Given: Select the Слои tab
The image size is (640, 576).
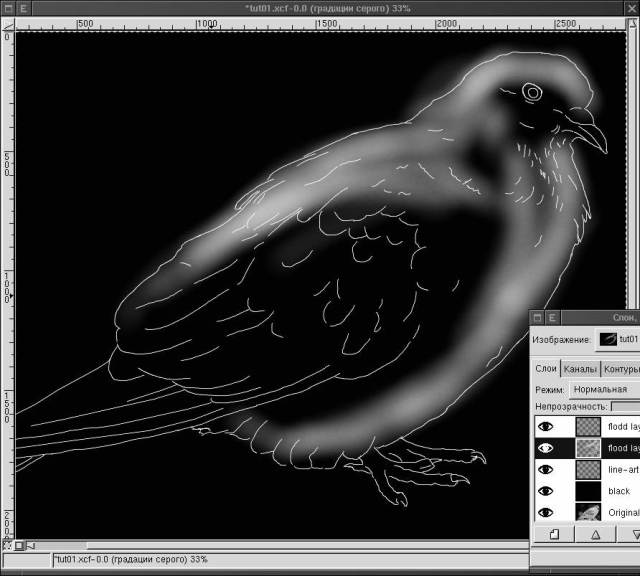Looking at the screenshot, I should click(x=546, y=369).
